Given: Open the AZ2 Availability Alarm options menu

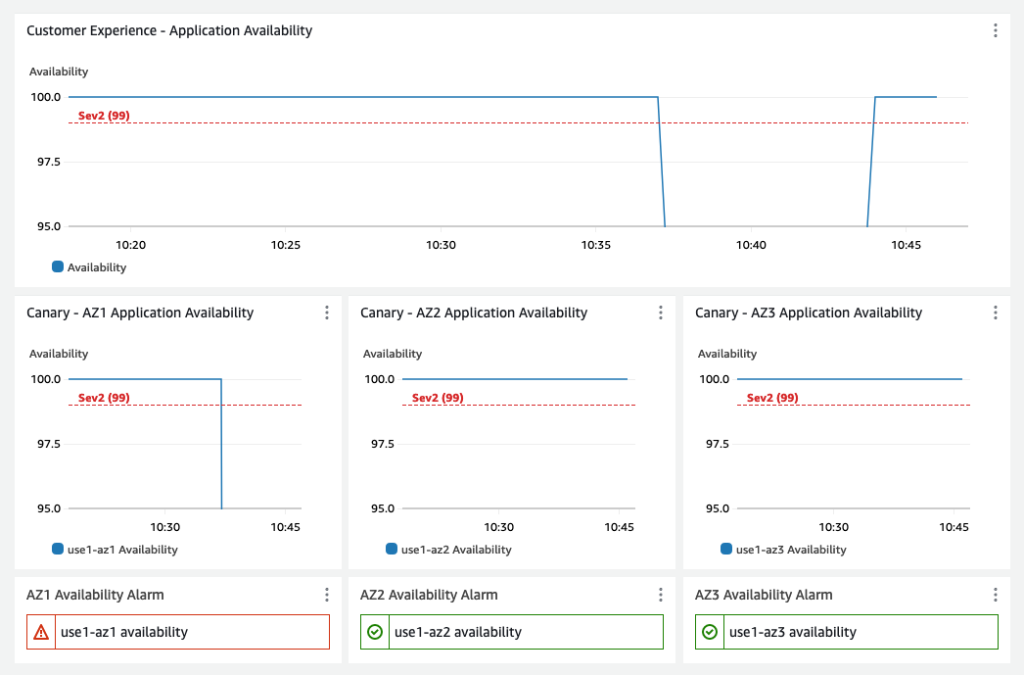Looking at the screenshot, I should point(661,594).
